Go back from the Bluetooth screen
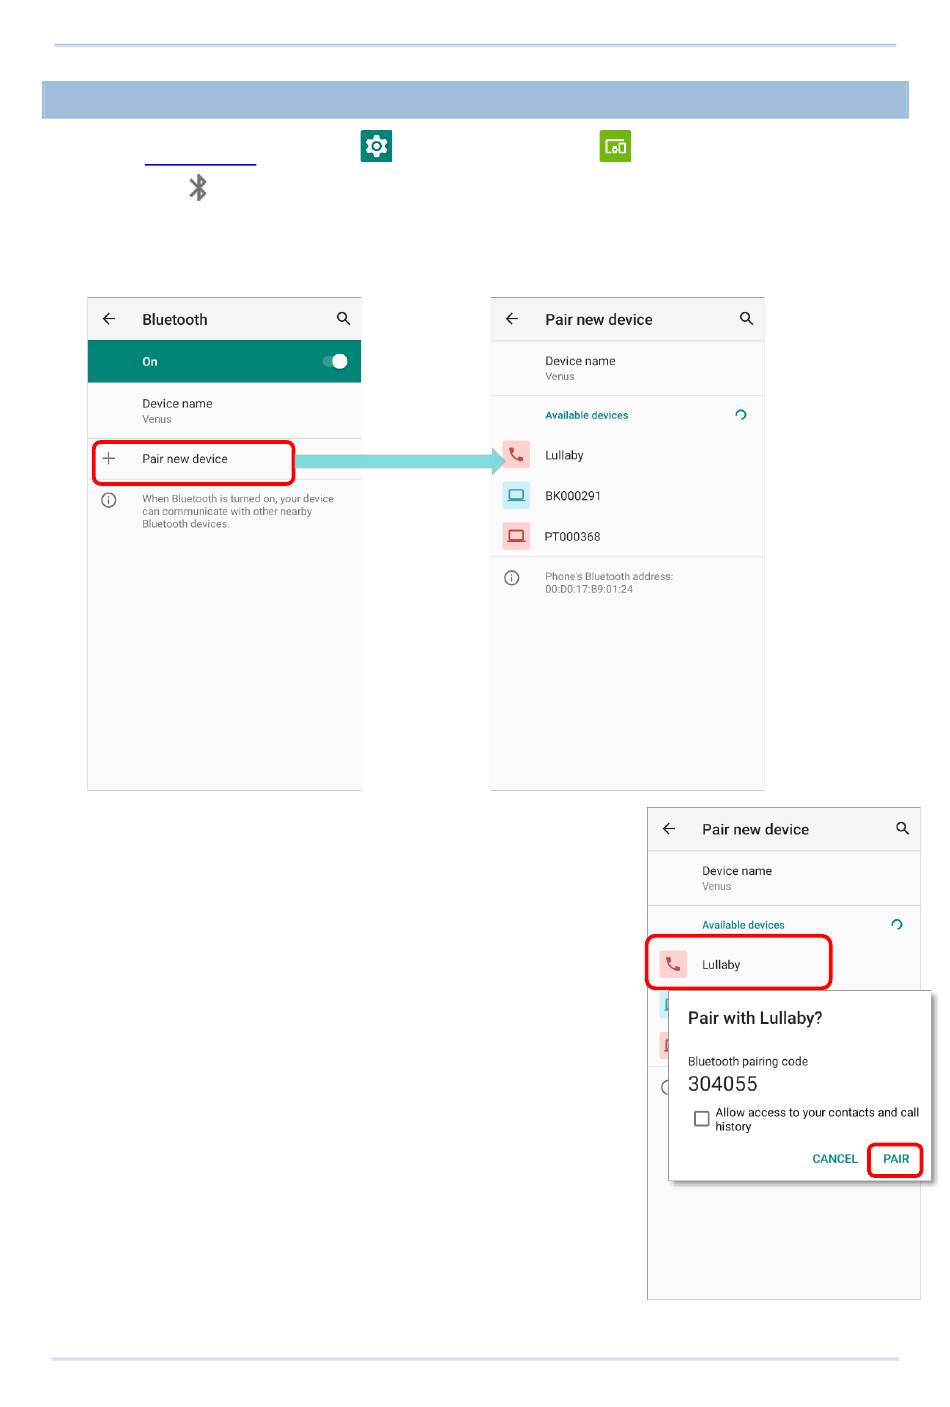 [109, 319]
